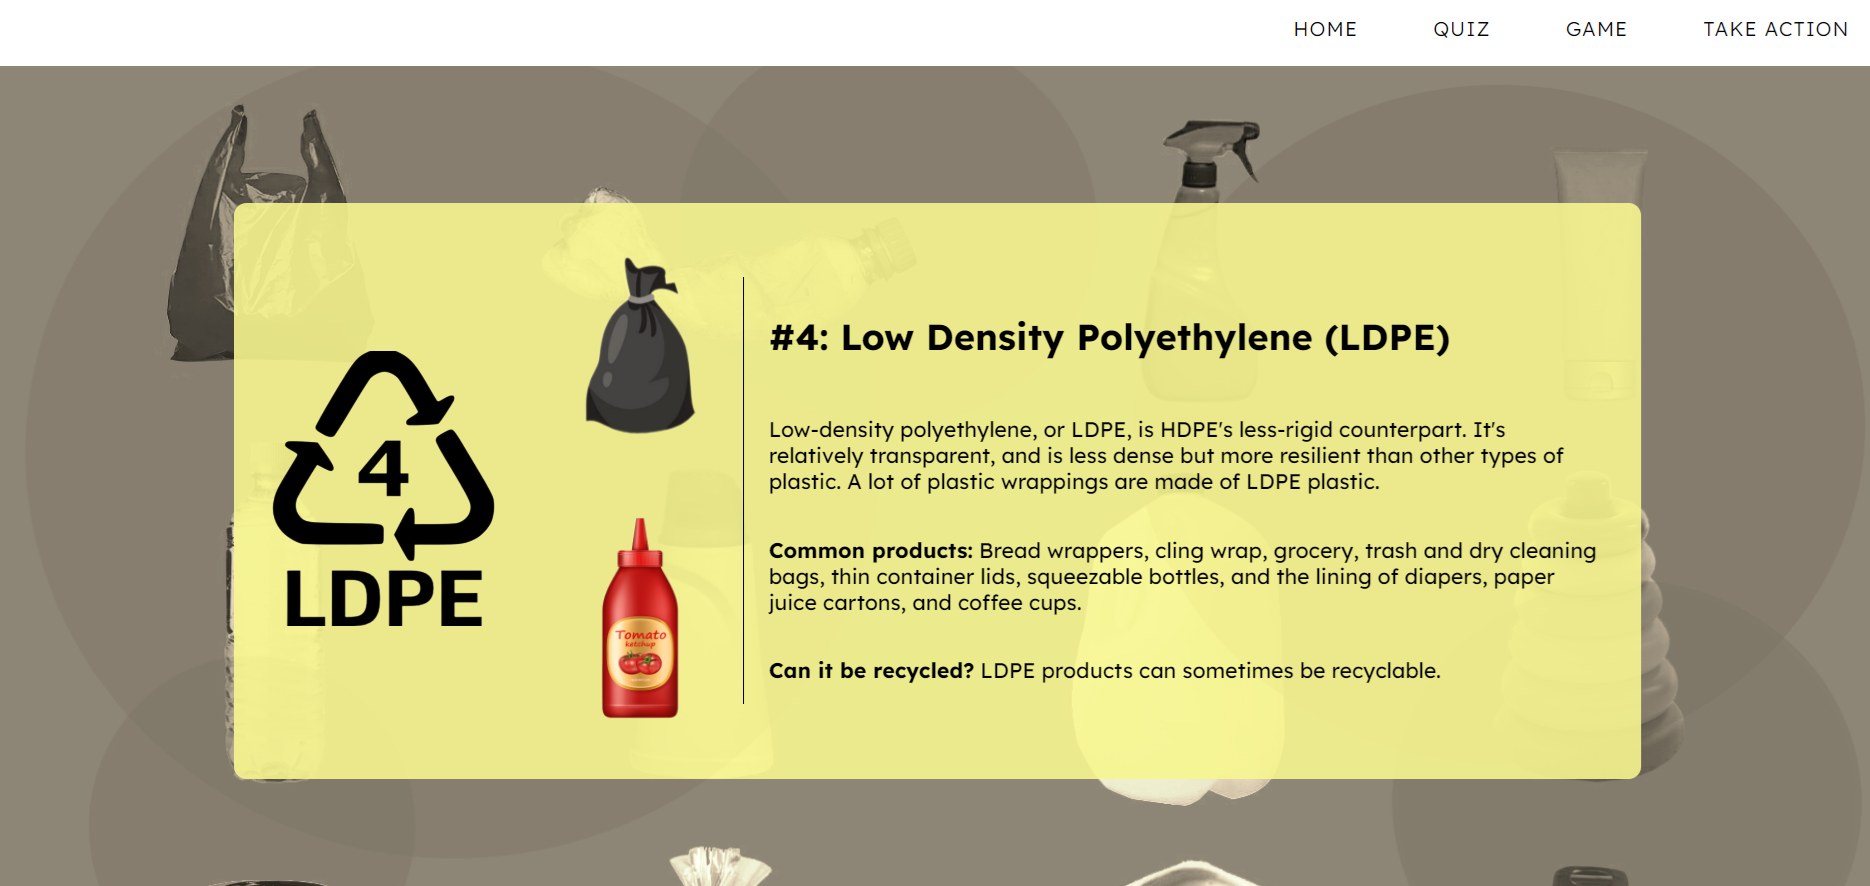Click the tomato ketchup bottle image
The width and height of the screenshot is (1870, 886).
pyautogui.click(x=640, y=618)
